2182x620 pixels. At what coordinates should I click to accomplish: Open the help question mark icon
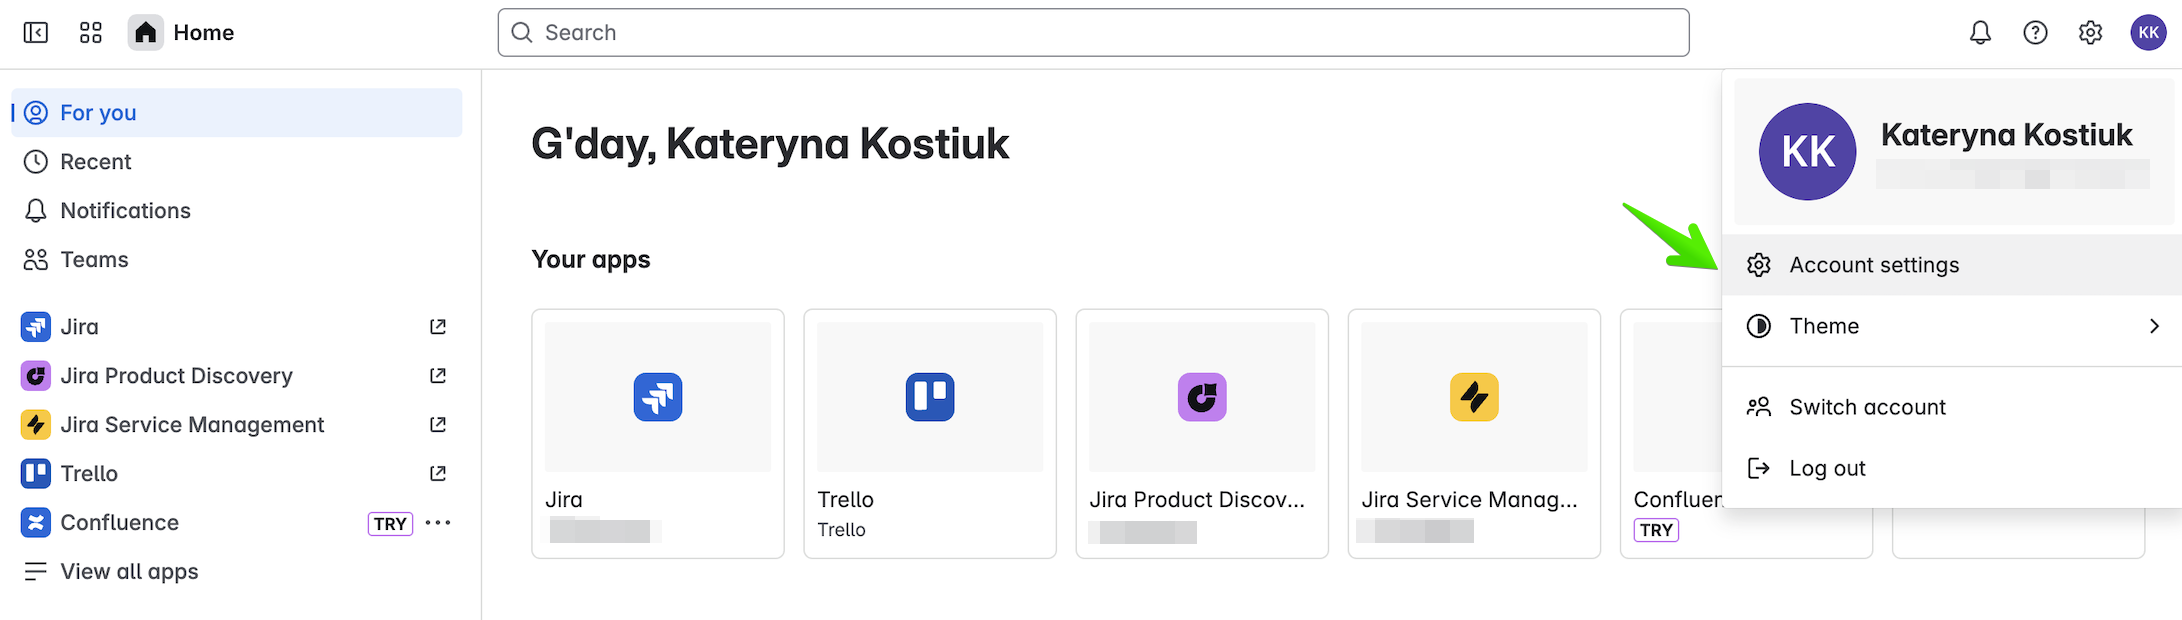pyautogui.click(x=2035, y=33)
